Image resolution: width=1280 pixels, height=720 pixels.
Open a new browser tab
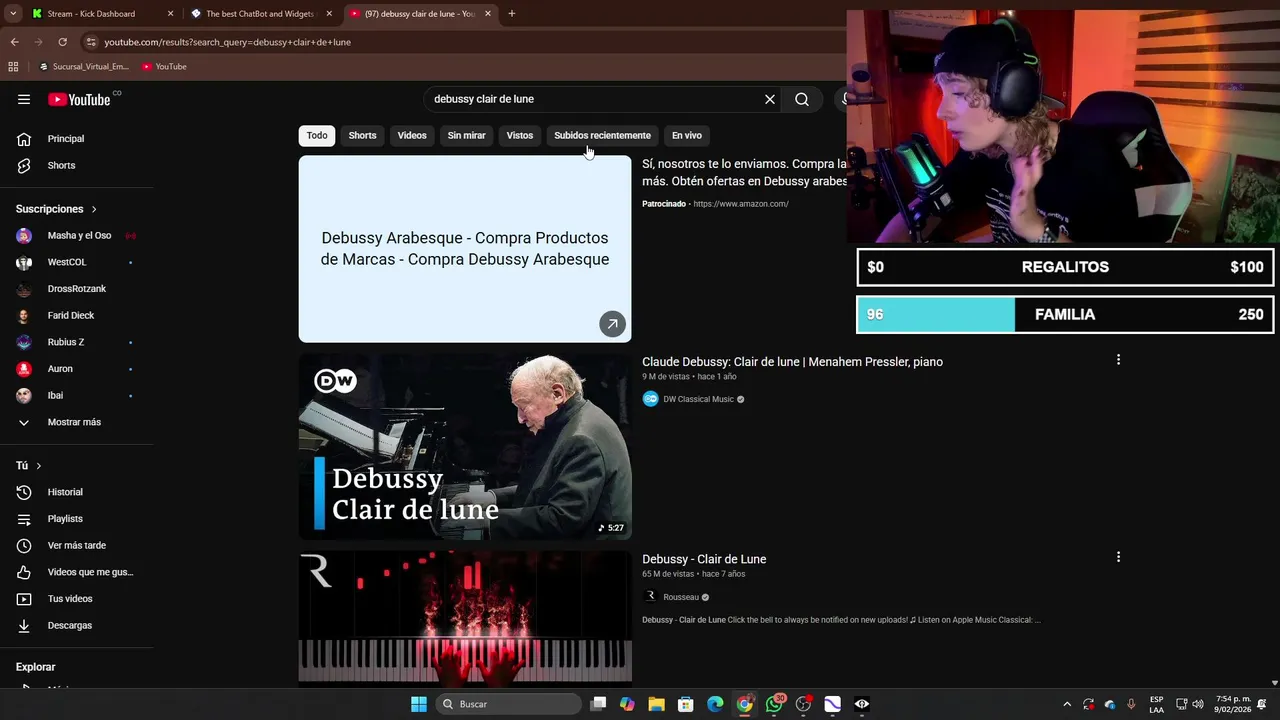coord(512,14)
